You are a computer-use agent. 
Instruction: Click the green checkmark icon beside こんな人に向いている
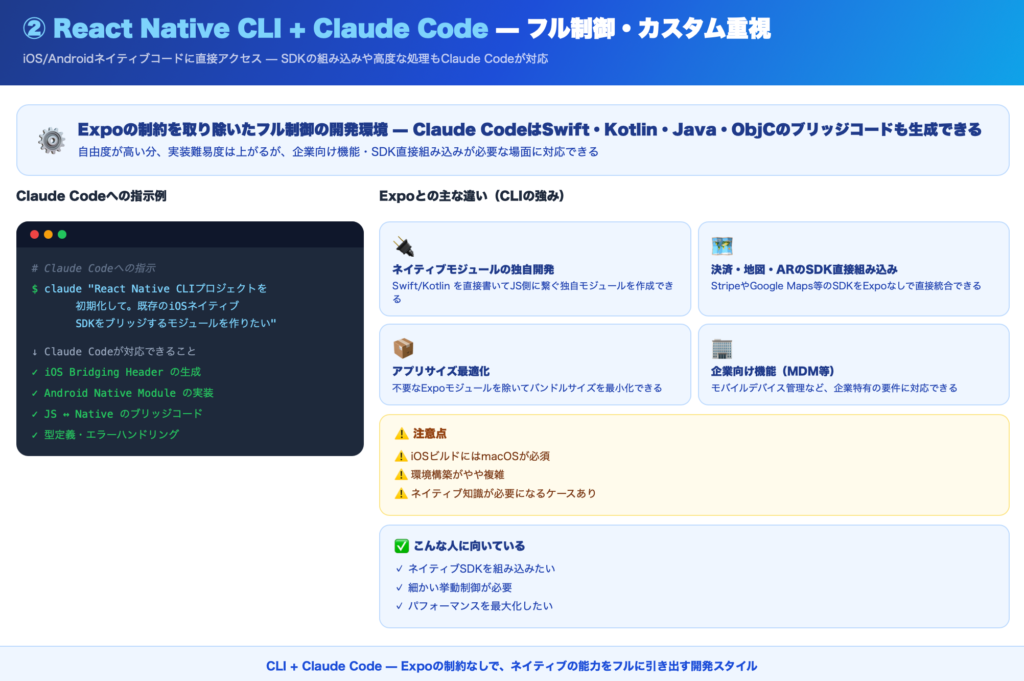point(402,546)
